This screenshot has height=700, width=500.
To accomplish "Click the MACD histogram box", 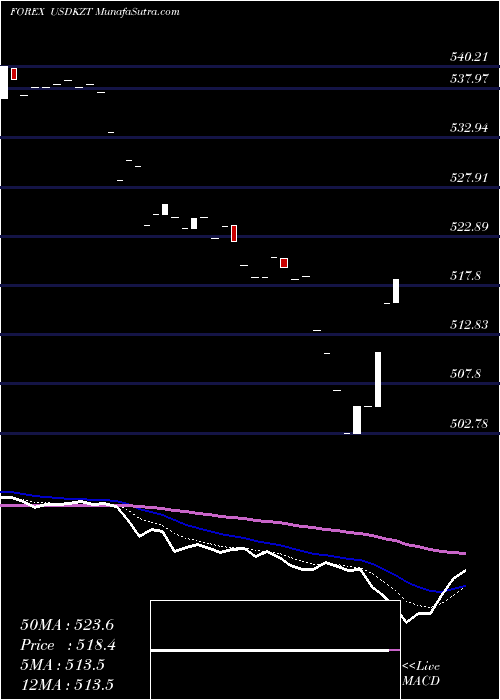I will (275, 650).
